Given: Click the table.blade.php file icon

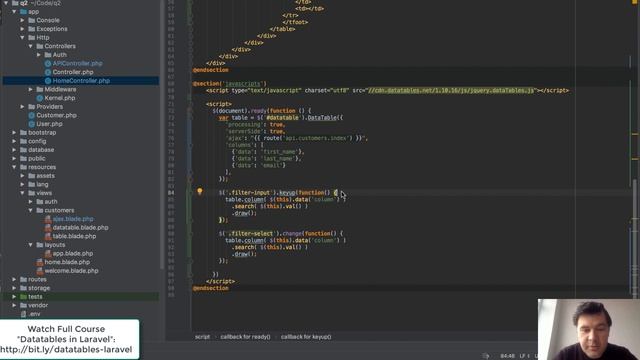Looking at the screenshot, I should (48, 236).
